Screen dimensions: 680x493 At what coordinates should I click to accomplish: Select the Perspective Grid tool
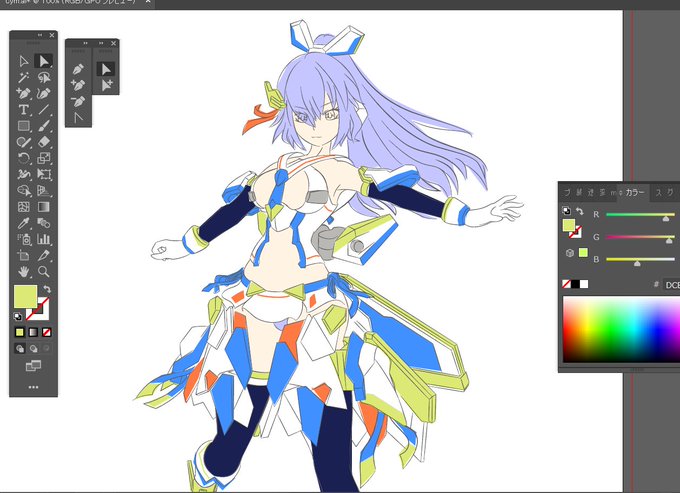pos(43,190)
